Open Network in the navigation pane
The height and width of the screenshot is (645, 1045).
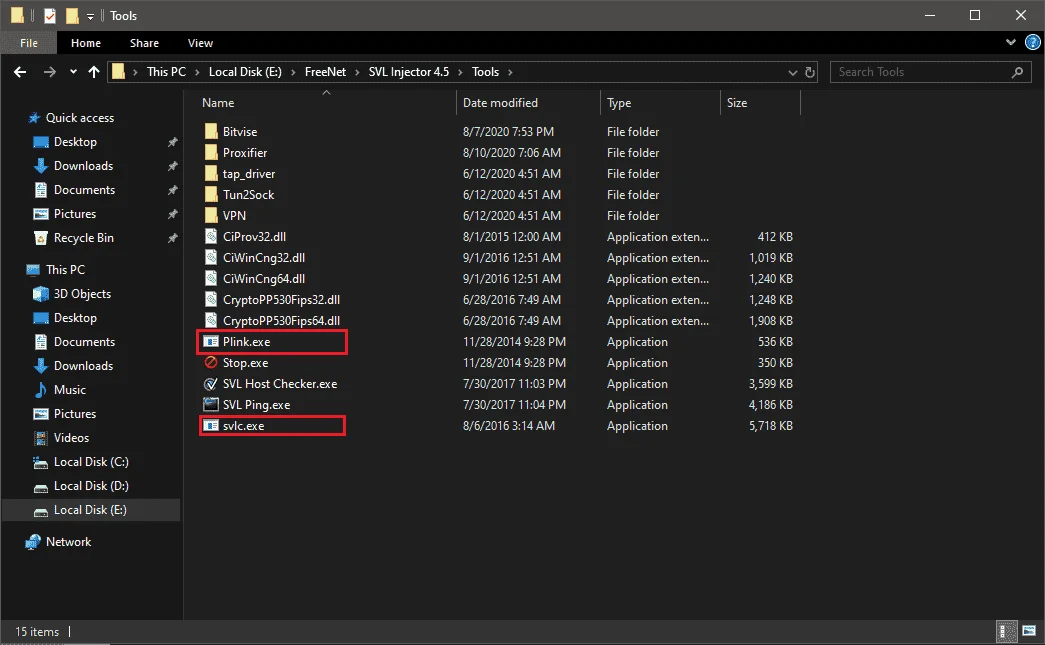pyautogui.click(x=68, y=542)
